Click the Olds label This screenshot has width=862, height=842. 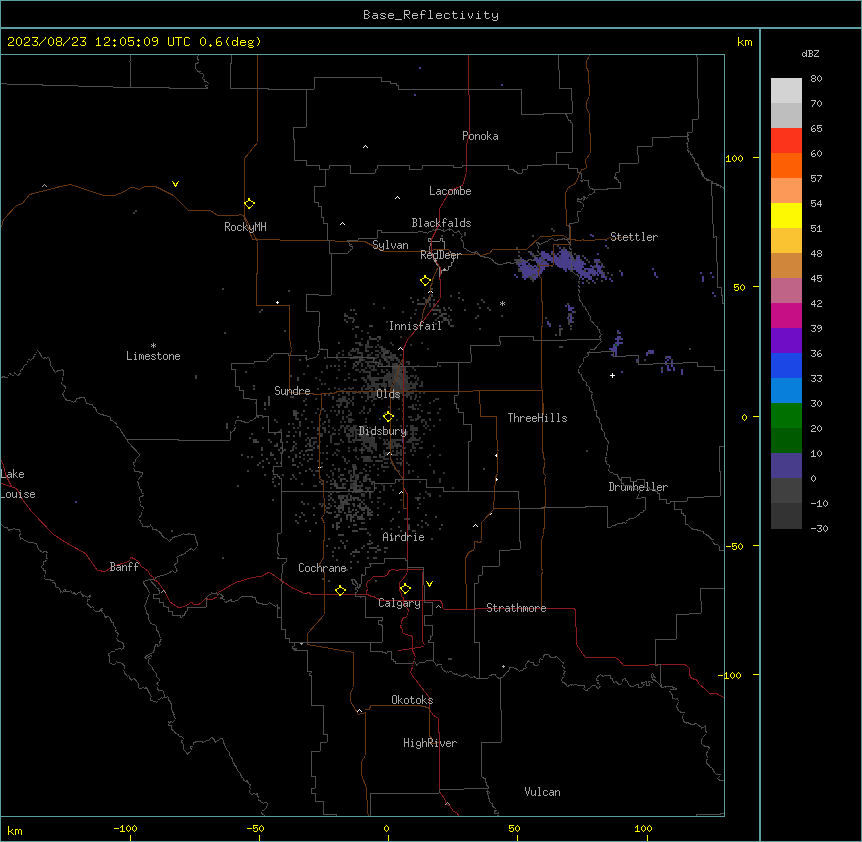(388, 394)
